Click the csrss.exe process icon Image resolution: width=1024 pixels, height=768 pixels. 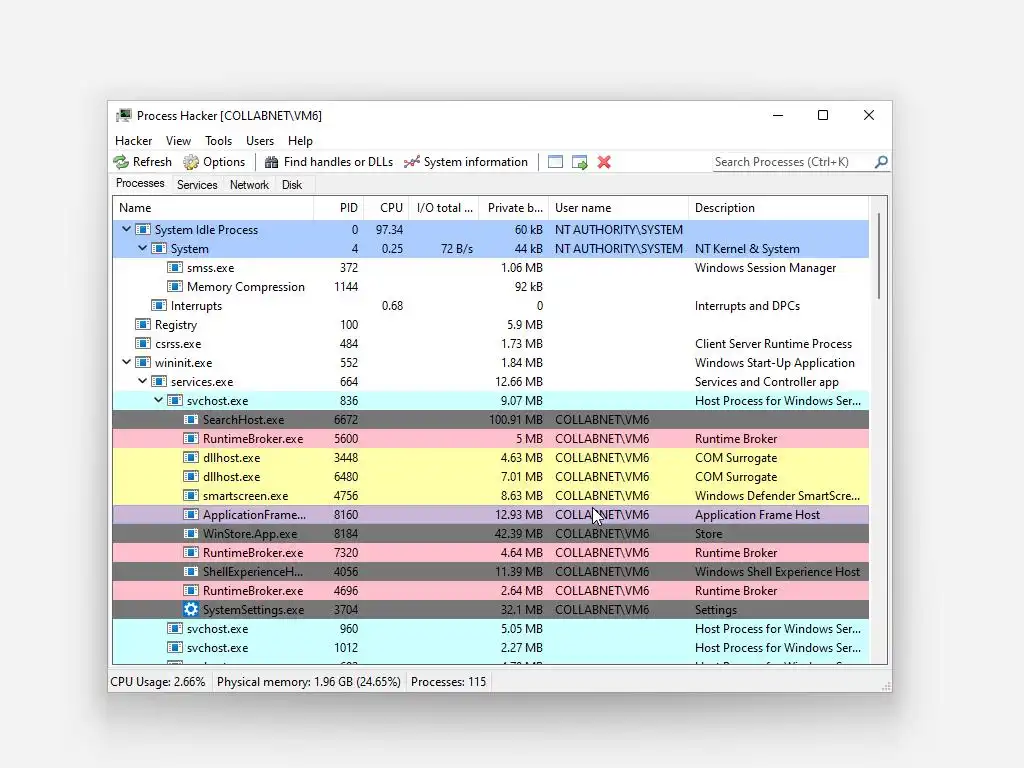click(142, 344)
